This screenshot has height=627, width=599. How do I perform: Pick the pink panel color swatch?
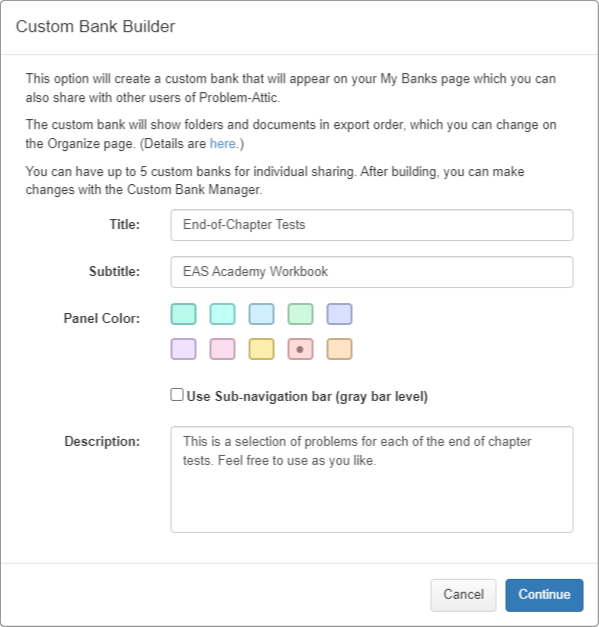[x=222, y=349]
